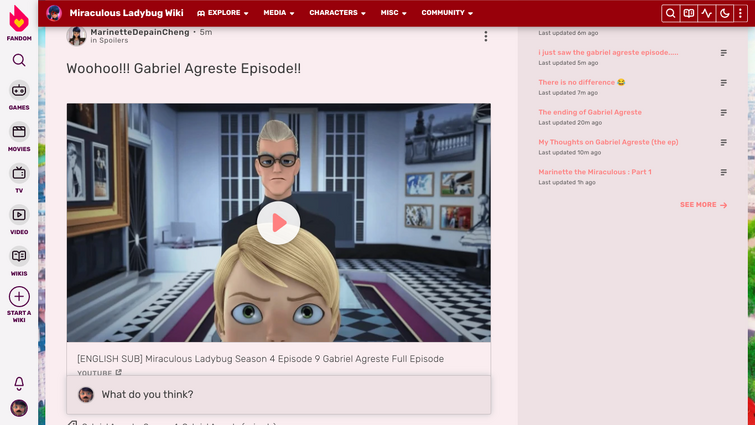Open recent activity icon in top bar
Image resolution: width=755 pixels, height=425 pixels.
tap(706, 13)
